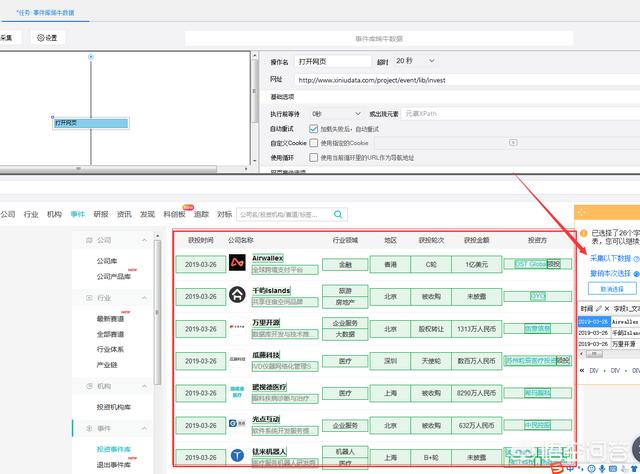Open the 超时 20秒 dropdown
The height and width of the screenshot is (474, 640).
tap(415, 61)
